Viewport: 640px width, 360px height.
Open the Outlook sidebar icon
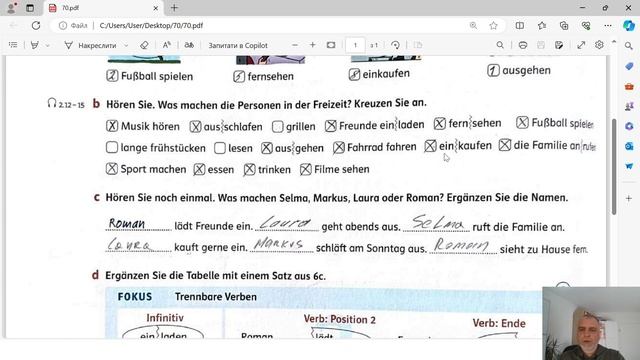pyautogui.click(x=629, y=146)
